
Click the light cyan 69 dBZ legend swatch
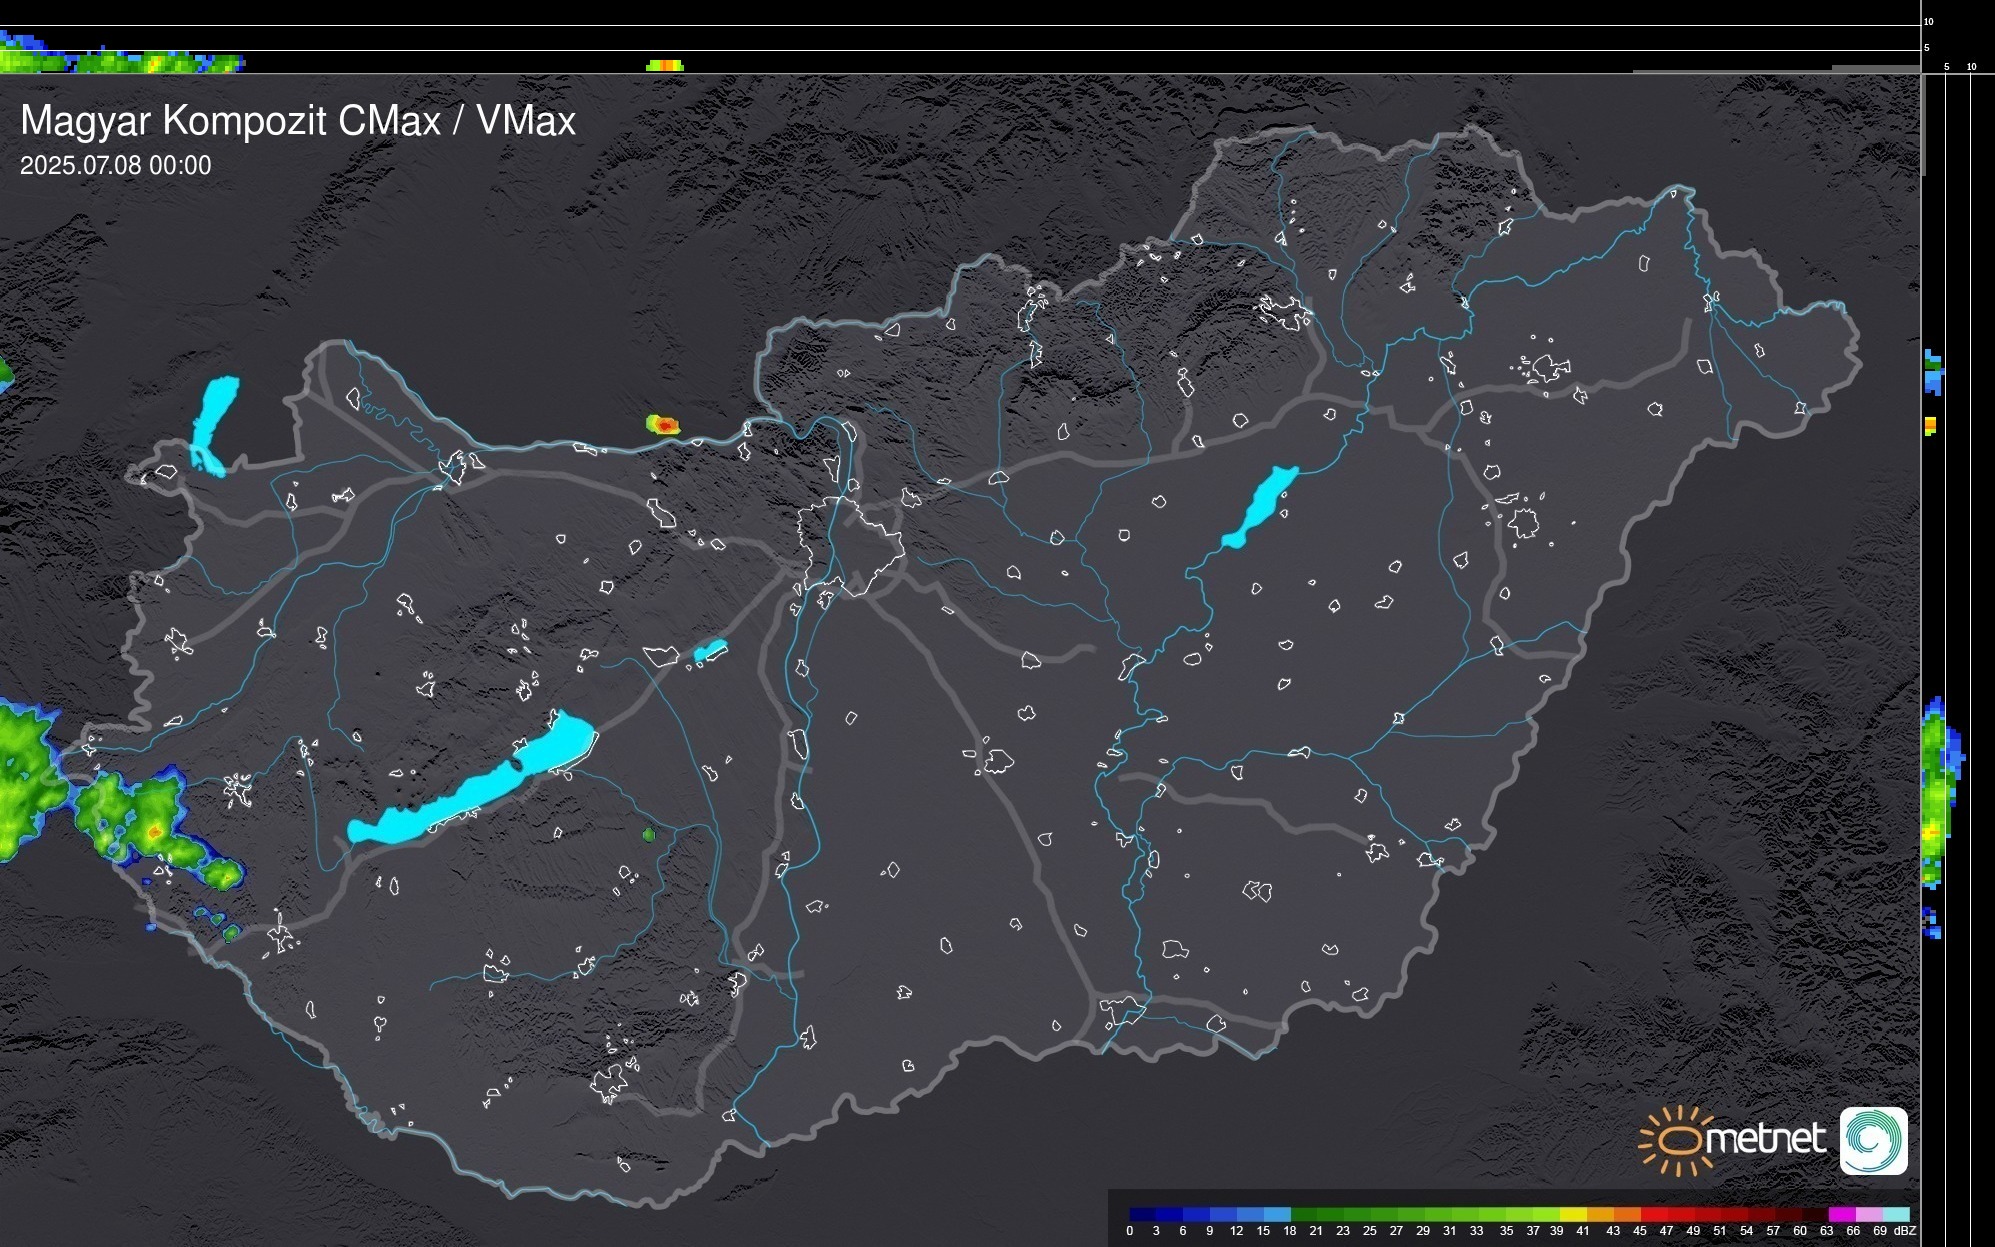click(1895, 1214)
